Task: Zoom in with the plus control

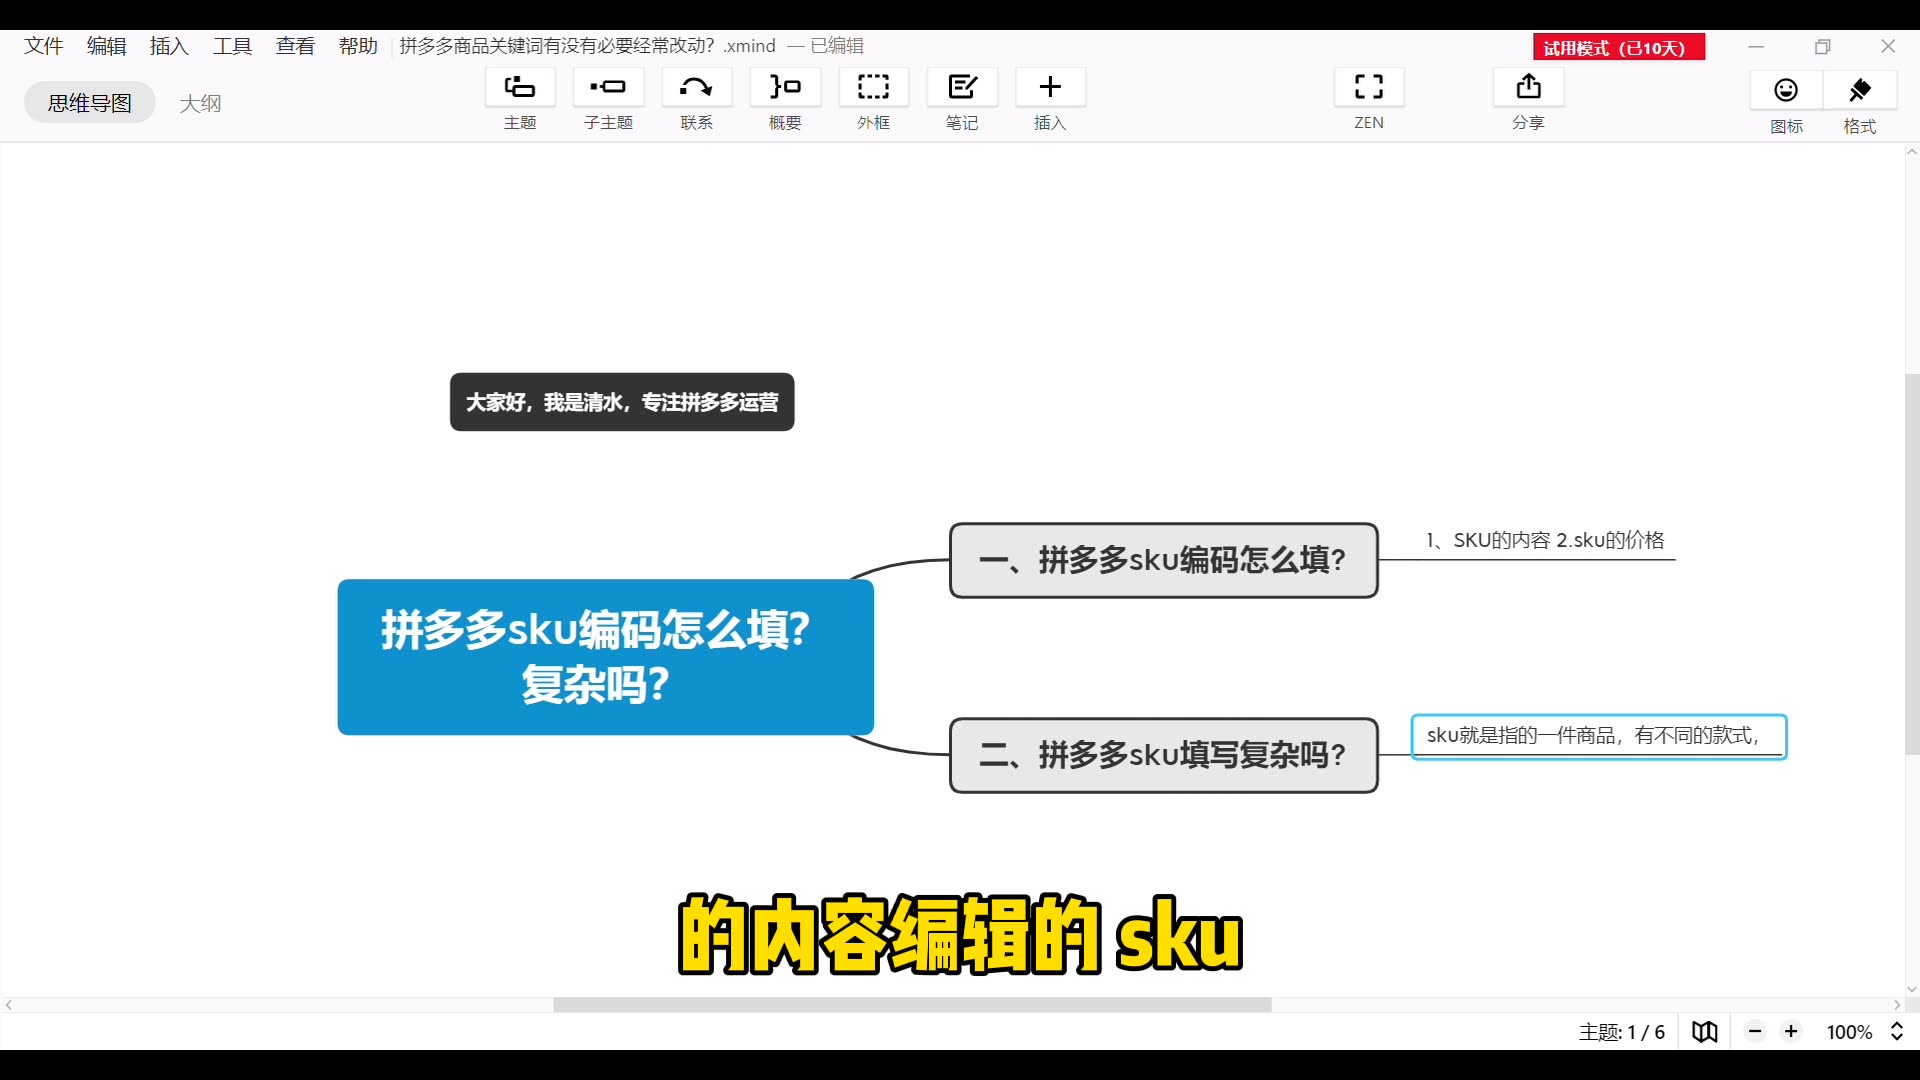Action: (x=1792, y=1031)
